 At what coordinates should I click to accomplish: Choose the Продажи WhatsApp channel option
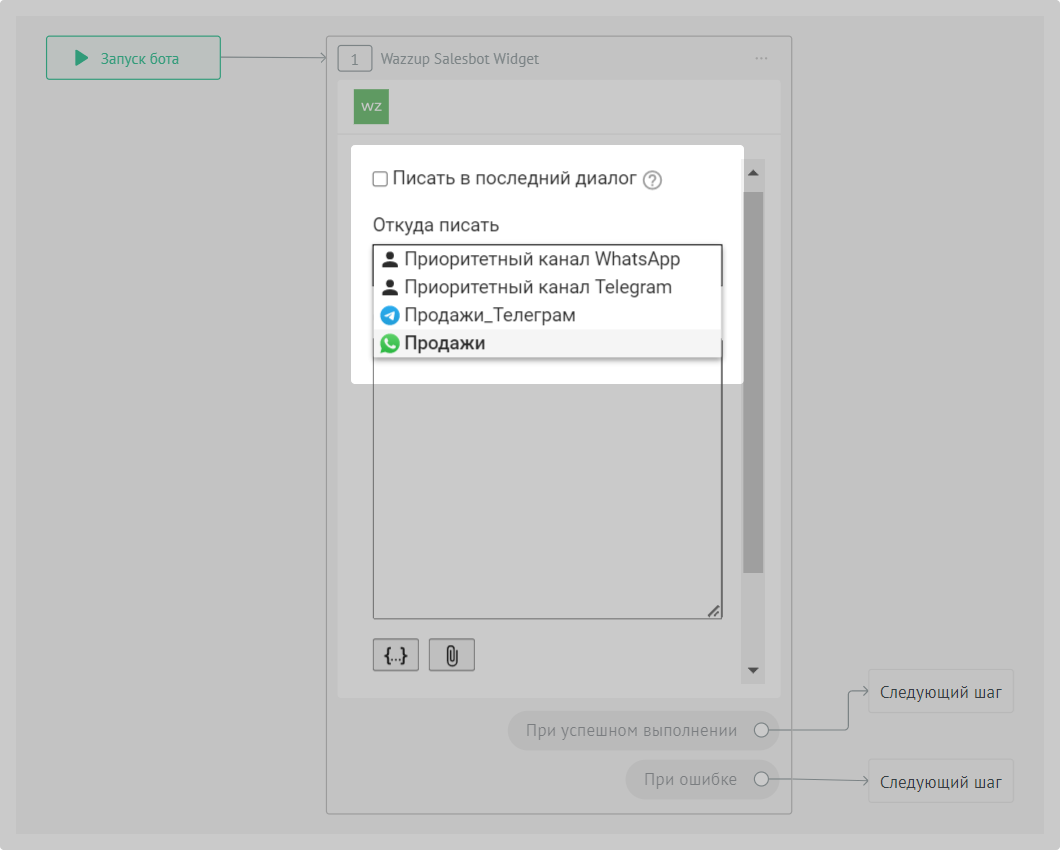pyautogui.click(x=445, y=343)
